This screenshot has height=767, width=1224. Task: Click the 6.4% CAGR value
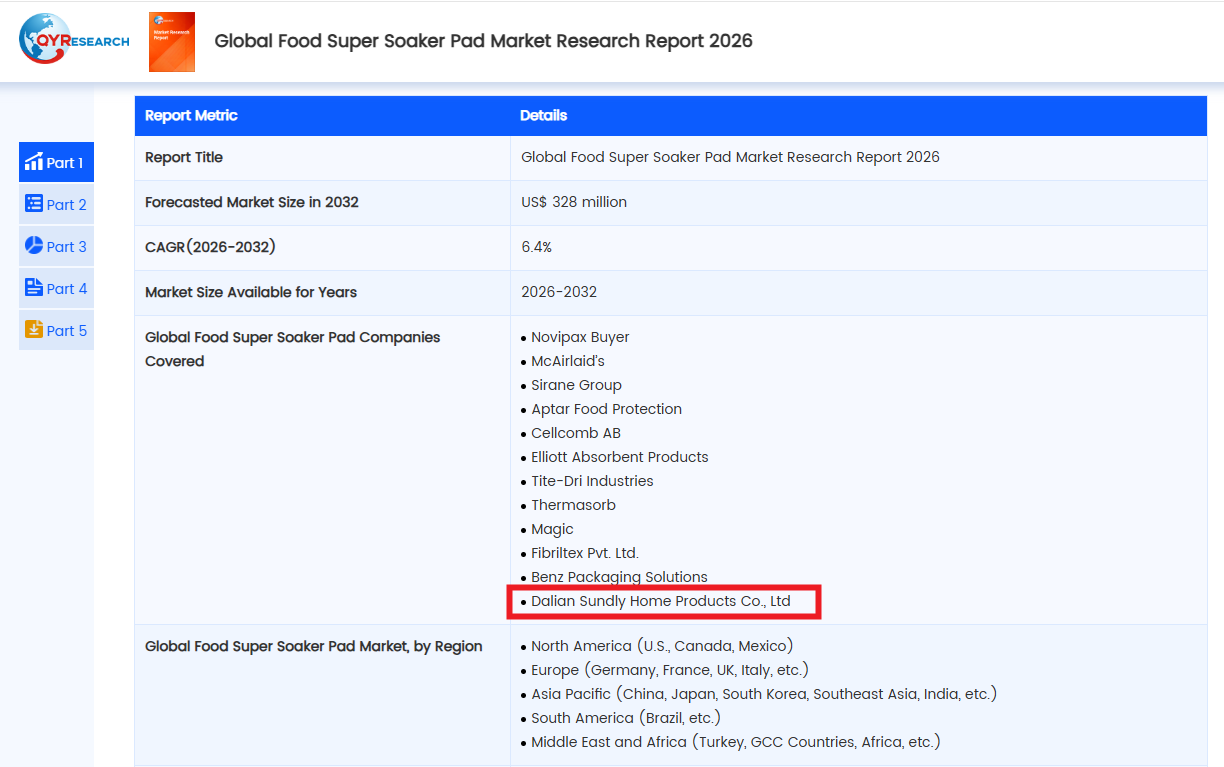click(x=536, y=247)
